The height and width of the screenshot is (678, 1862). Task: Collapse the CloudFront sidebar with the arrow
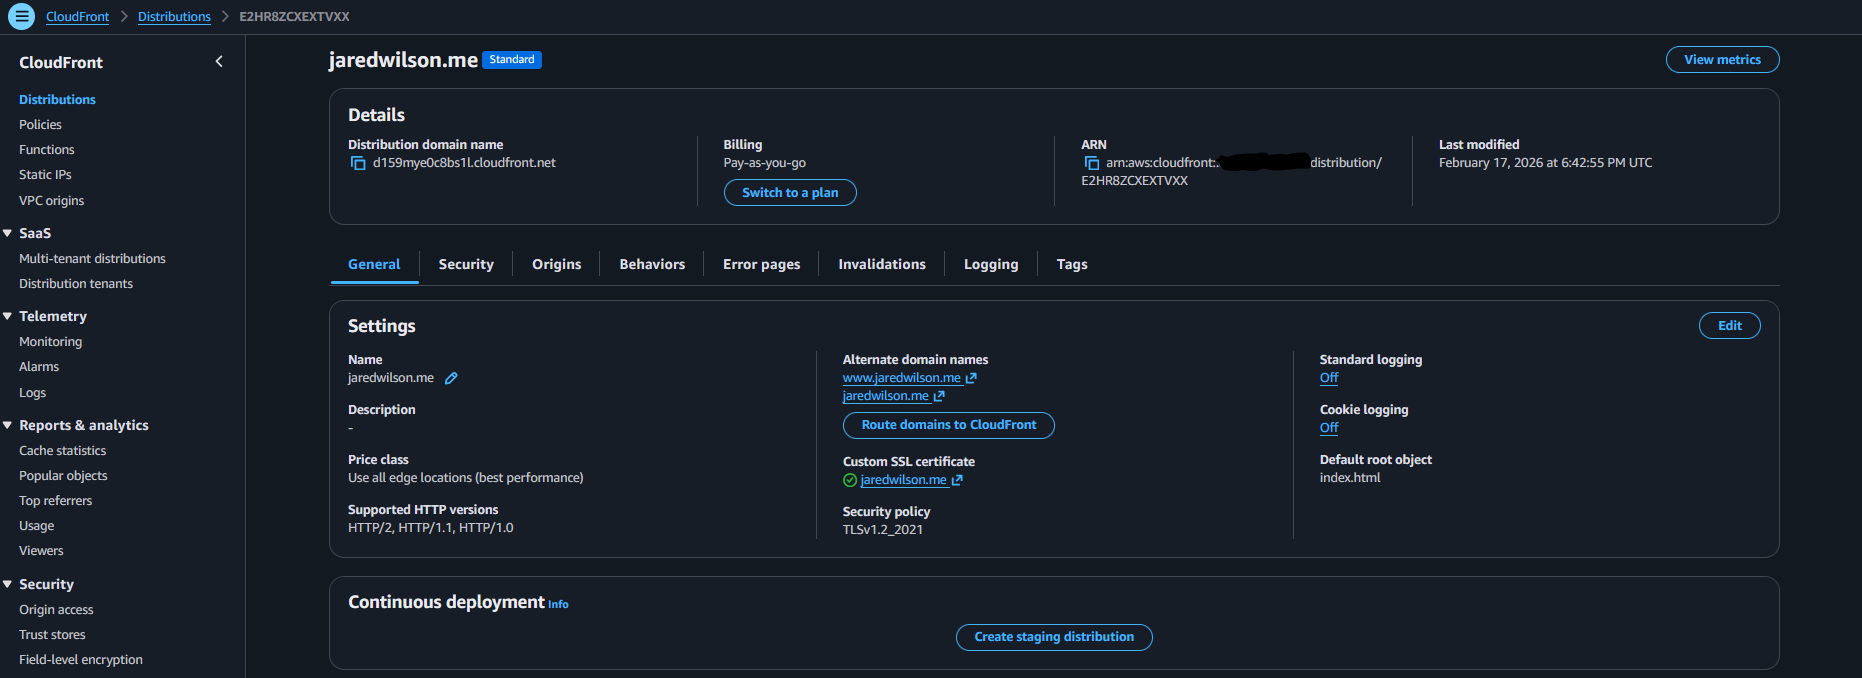[x=219, y=62]
